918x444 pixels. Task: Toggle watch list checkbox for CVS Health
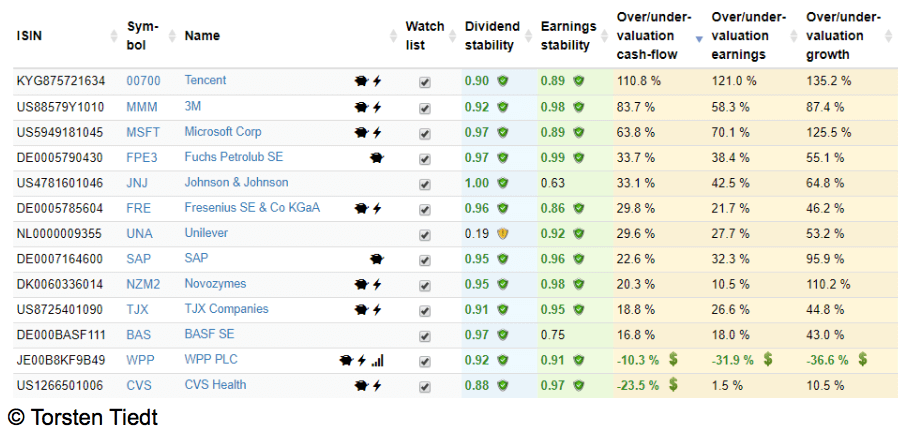pos(425,387)
